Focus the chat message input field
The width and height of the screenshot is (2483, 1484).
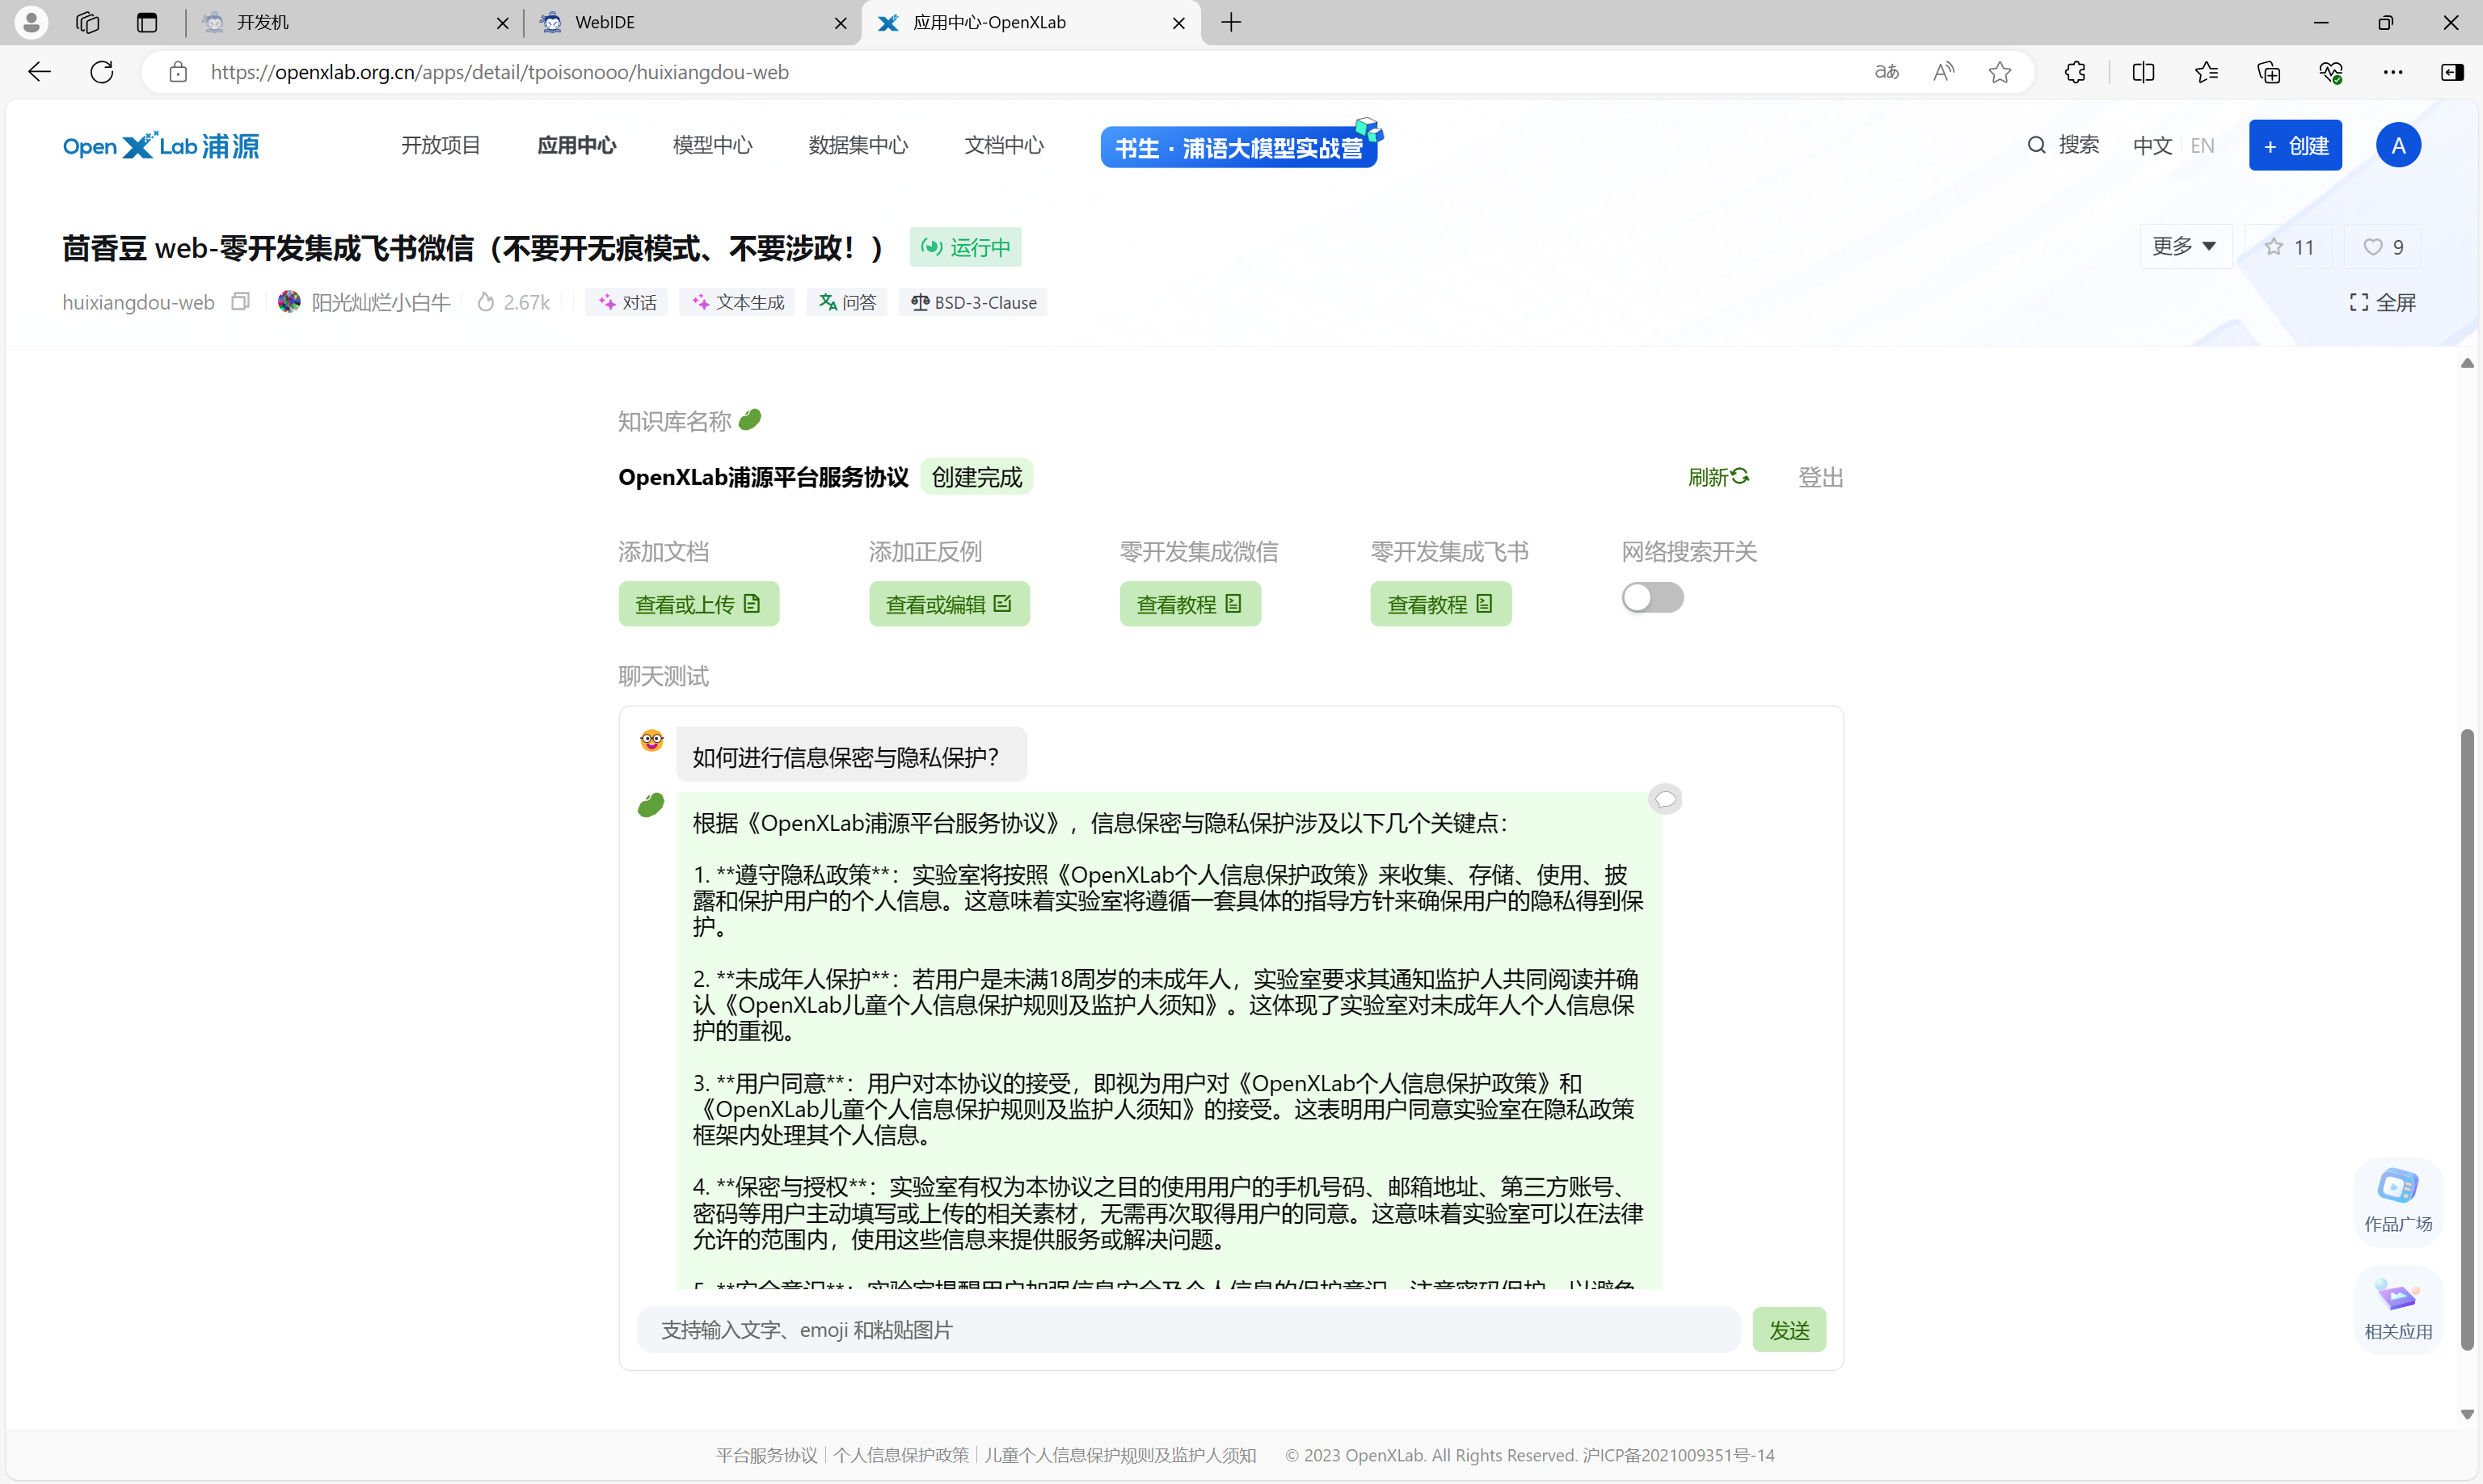[1189, 1330]
